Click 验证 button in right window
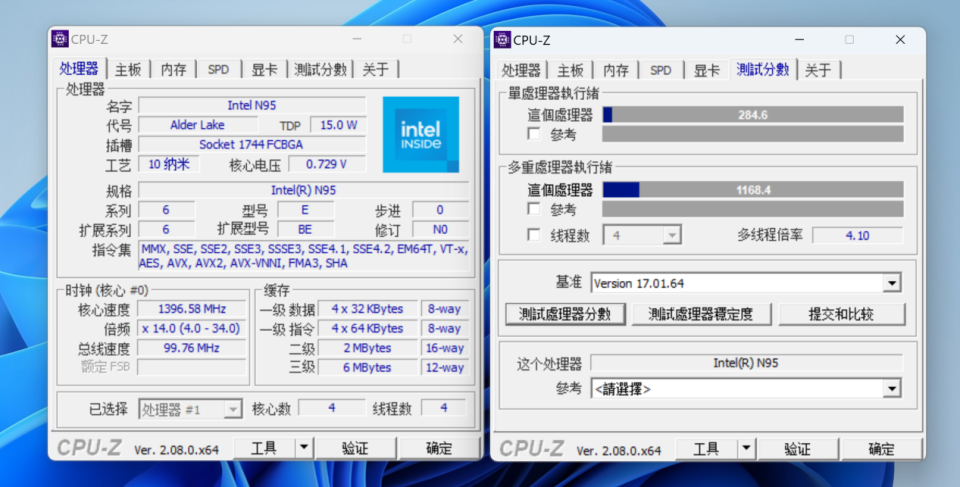The width and height of the screenshot is (960, 487). [x=797, y=450]
